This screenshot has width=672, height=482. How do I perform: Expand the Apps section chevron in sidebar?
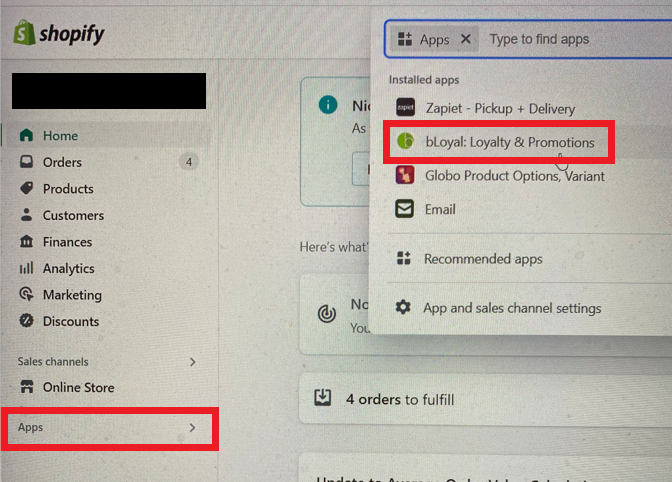pyautogui.click(x=192, y=428)
